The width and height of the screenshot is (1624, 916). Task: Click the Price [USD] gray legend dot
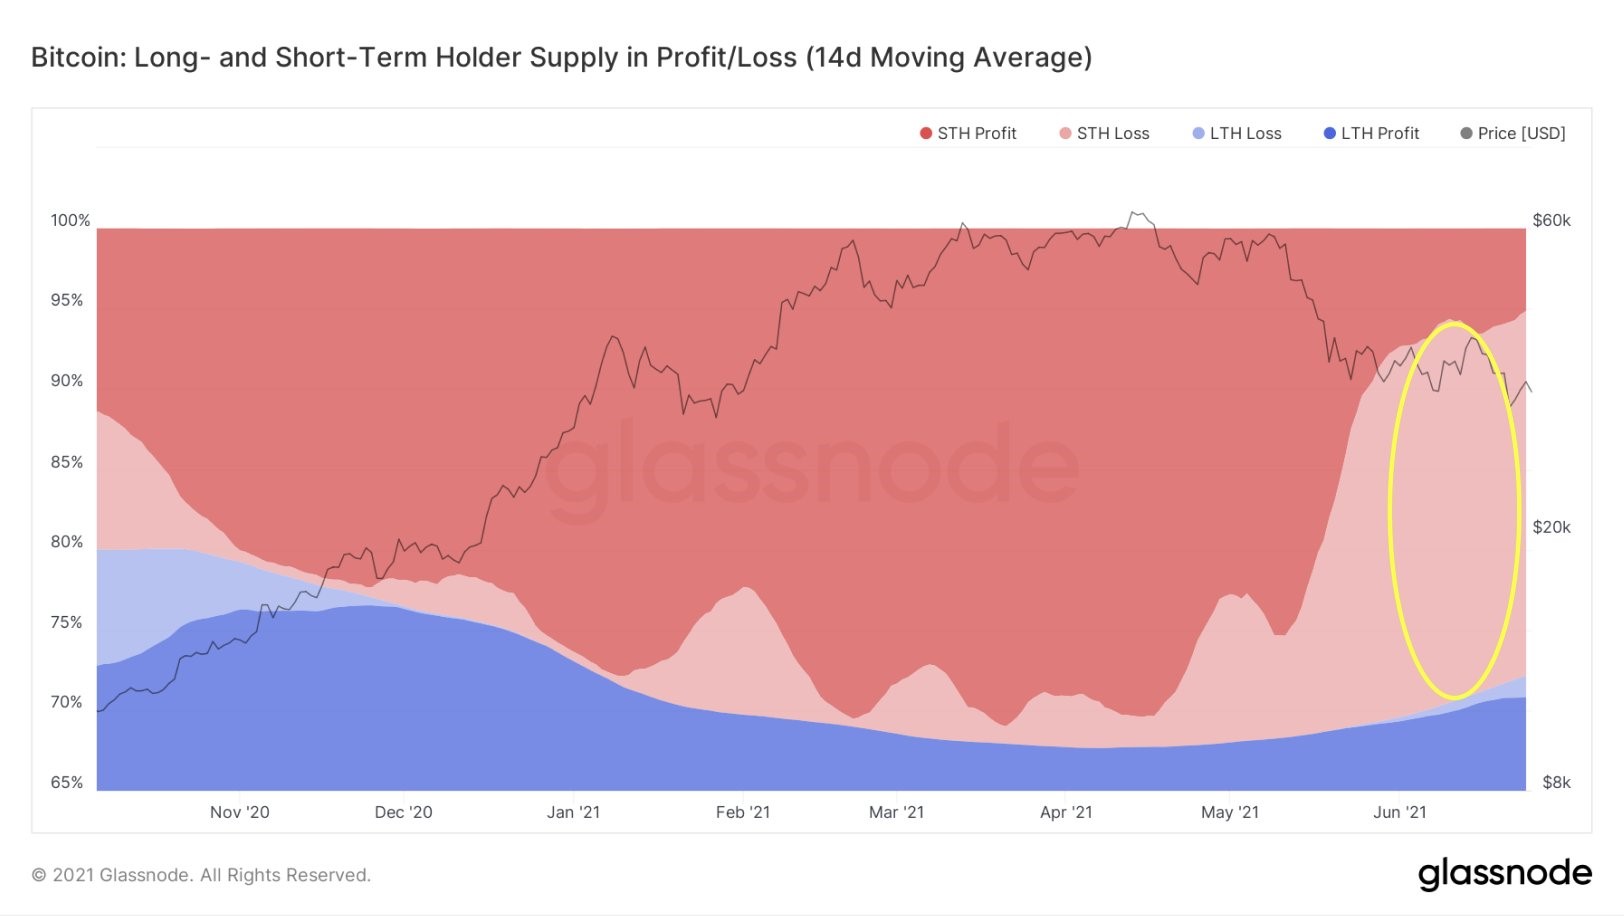coord(1466,133)
